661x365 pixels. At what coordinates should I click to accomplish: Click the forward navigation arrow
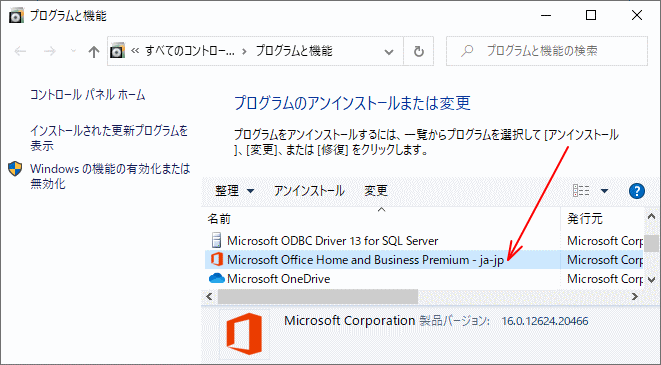click(50, 51)
